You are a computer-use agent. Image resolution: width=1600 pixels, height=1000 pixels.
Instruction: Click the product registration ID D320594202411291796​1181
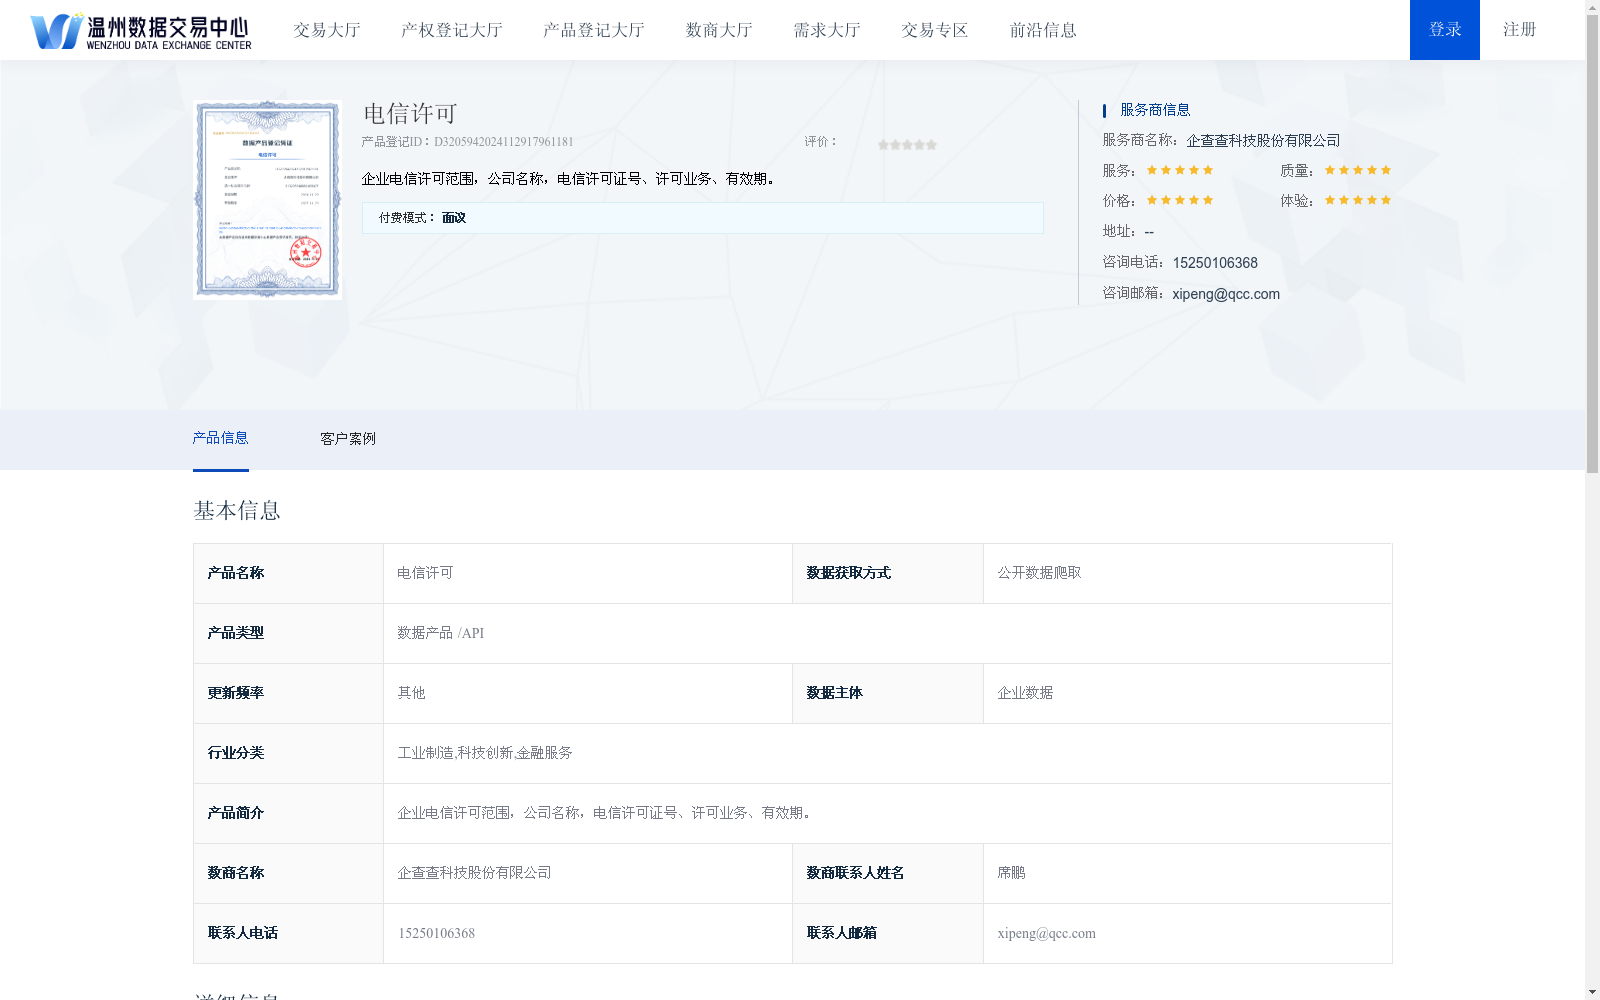point(504,142)
